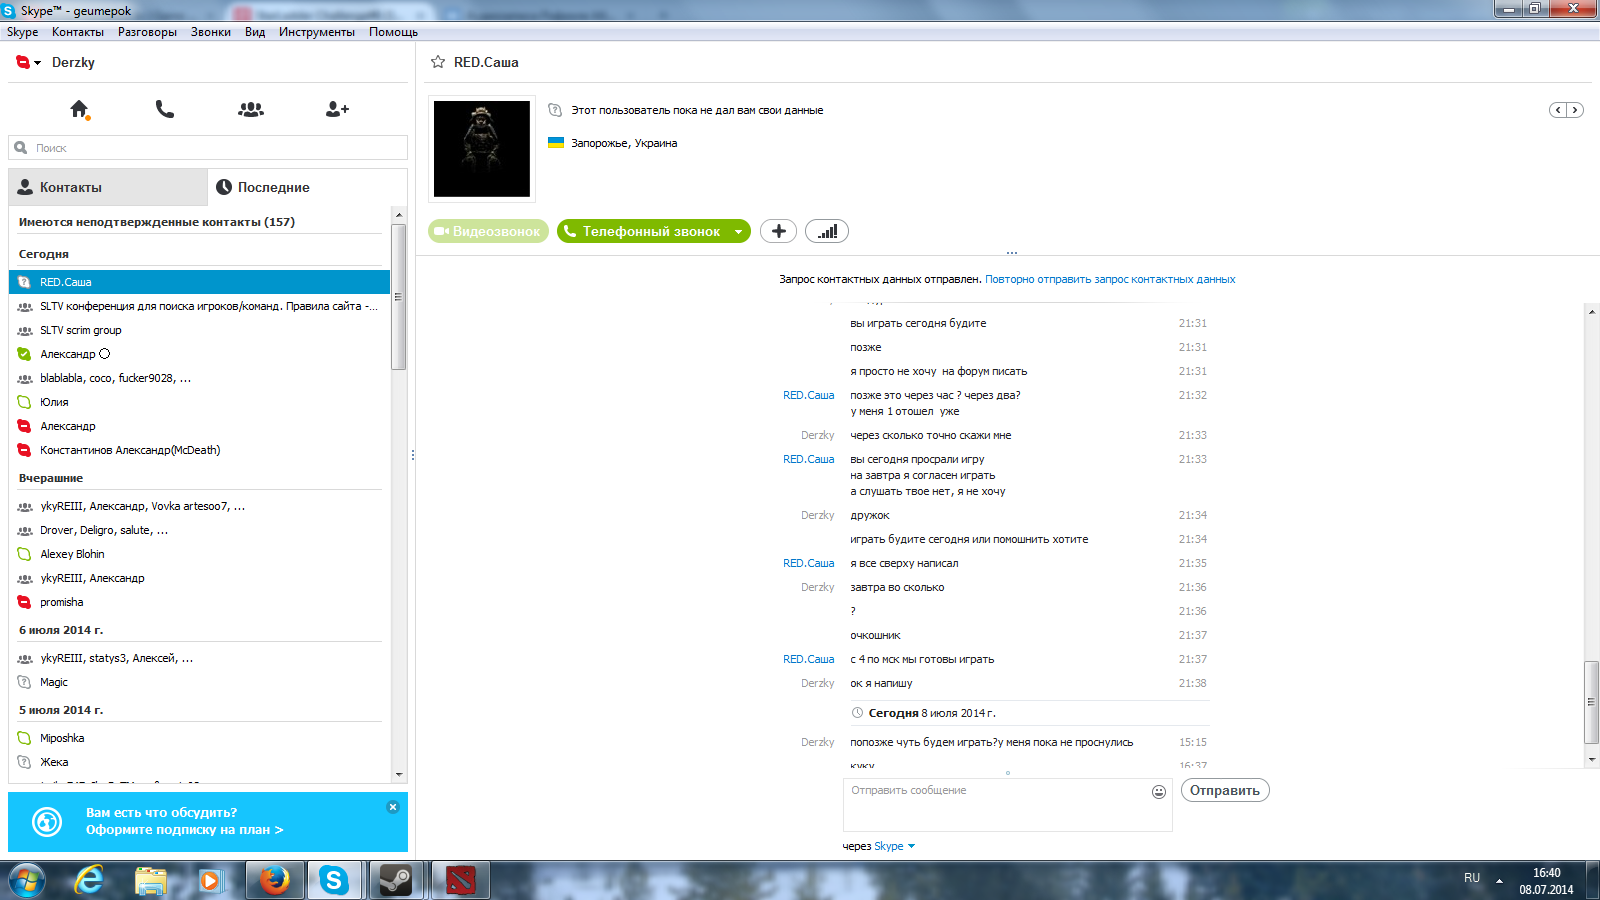
Task: Open the Skype menu
Action: pyautogui.click(x=22, y=32)
